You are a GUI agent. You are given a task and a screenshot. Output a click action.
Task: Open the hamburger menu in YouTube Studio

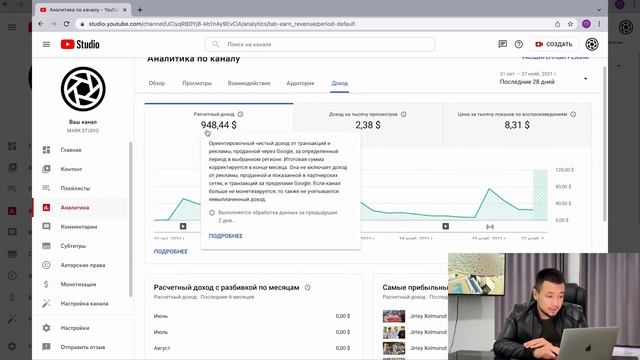46,44
